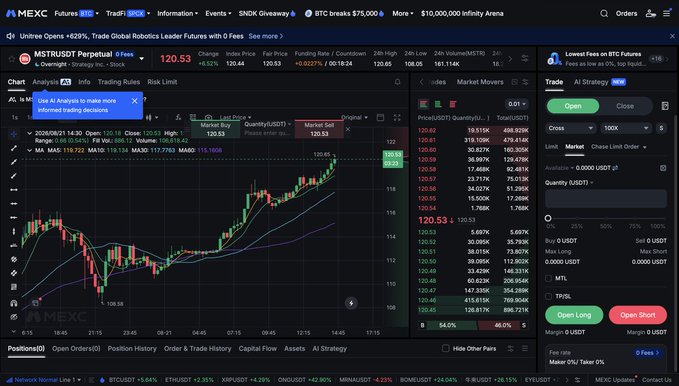679x386 pixels.
Task: Open the search icon in top navigation
Action: 604,13
